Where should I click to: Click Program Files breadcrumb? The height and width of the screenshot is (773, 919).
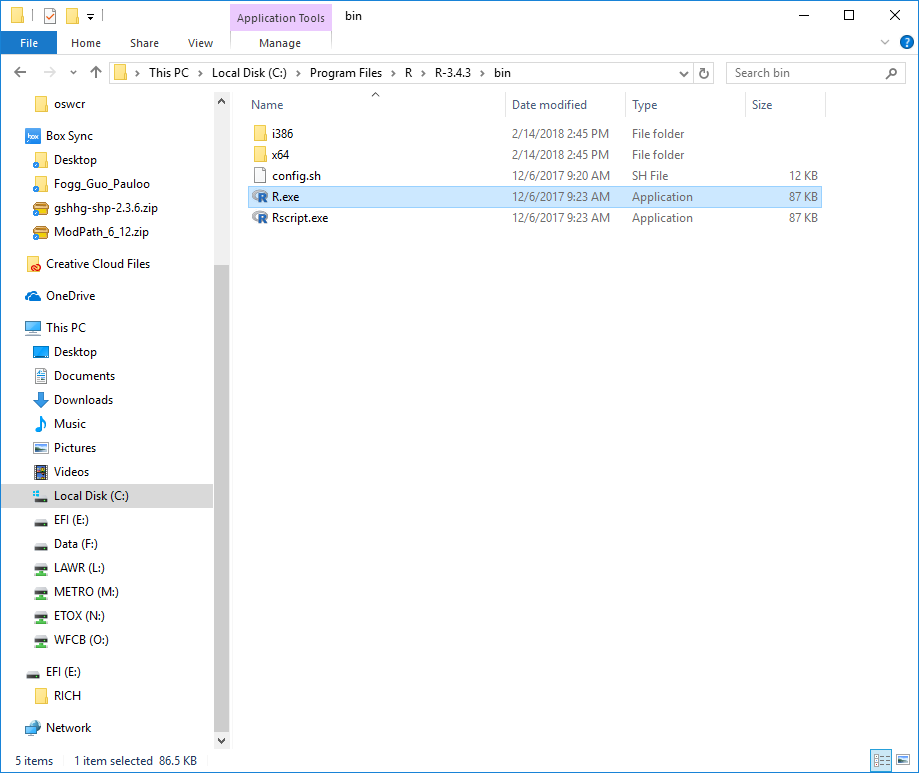pyautogui.click(x=346, y=73)
